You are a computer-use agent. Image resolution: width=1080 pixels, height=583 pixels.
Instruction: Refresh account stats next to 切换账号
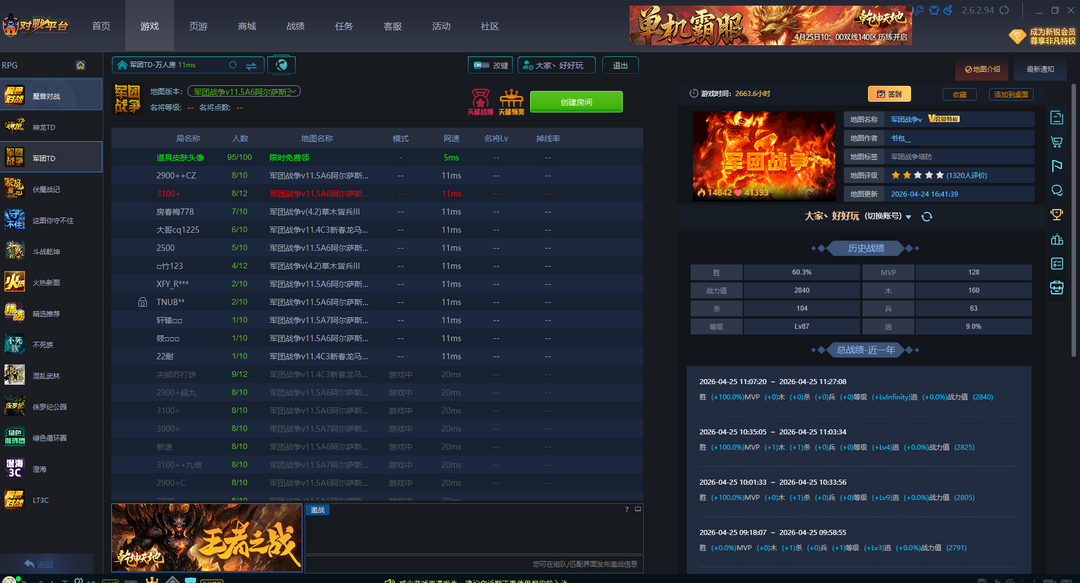927,217
